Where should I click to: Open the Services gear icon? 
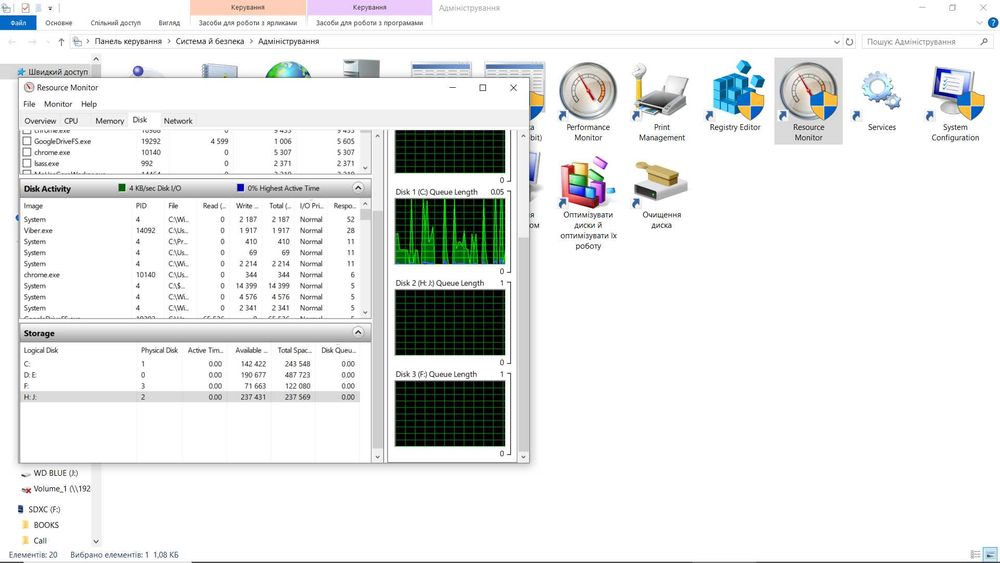pyautogui.click(x=881, y=96)
